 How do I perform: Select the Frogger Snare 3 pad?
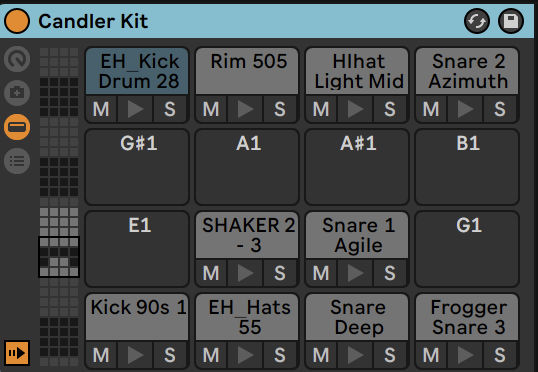[x=467, y=317]
